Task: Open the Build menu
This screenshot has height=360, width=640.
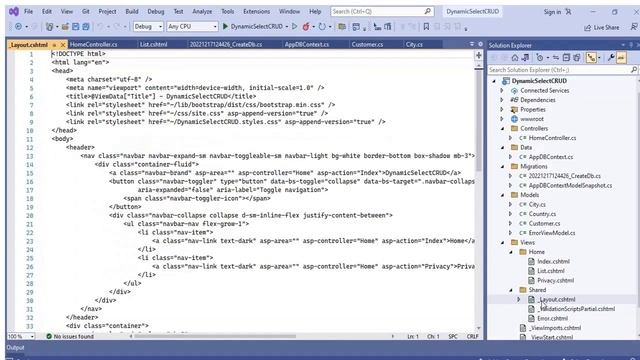Action: pyautogui.click(x=132, y=11)
